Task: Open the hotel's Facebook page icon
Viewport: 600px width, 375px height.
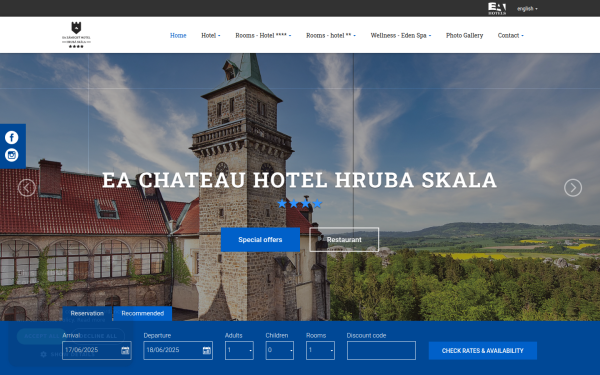Action: pyautogui.click(x=11, y=137)
